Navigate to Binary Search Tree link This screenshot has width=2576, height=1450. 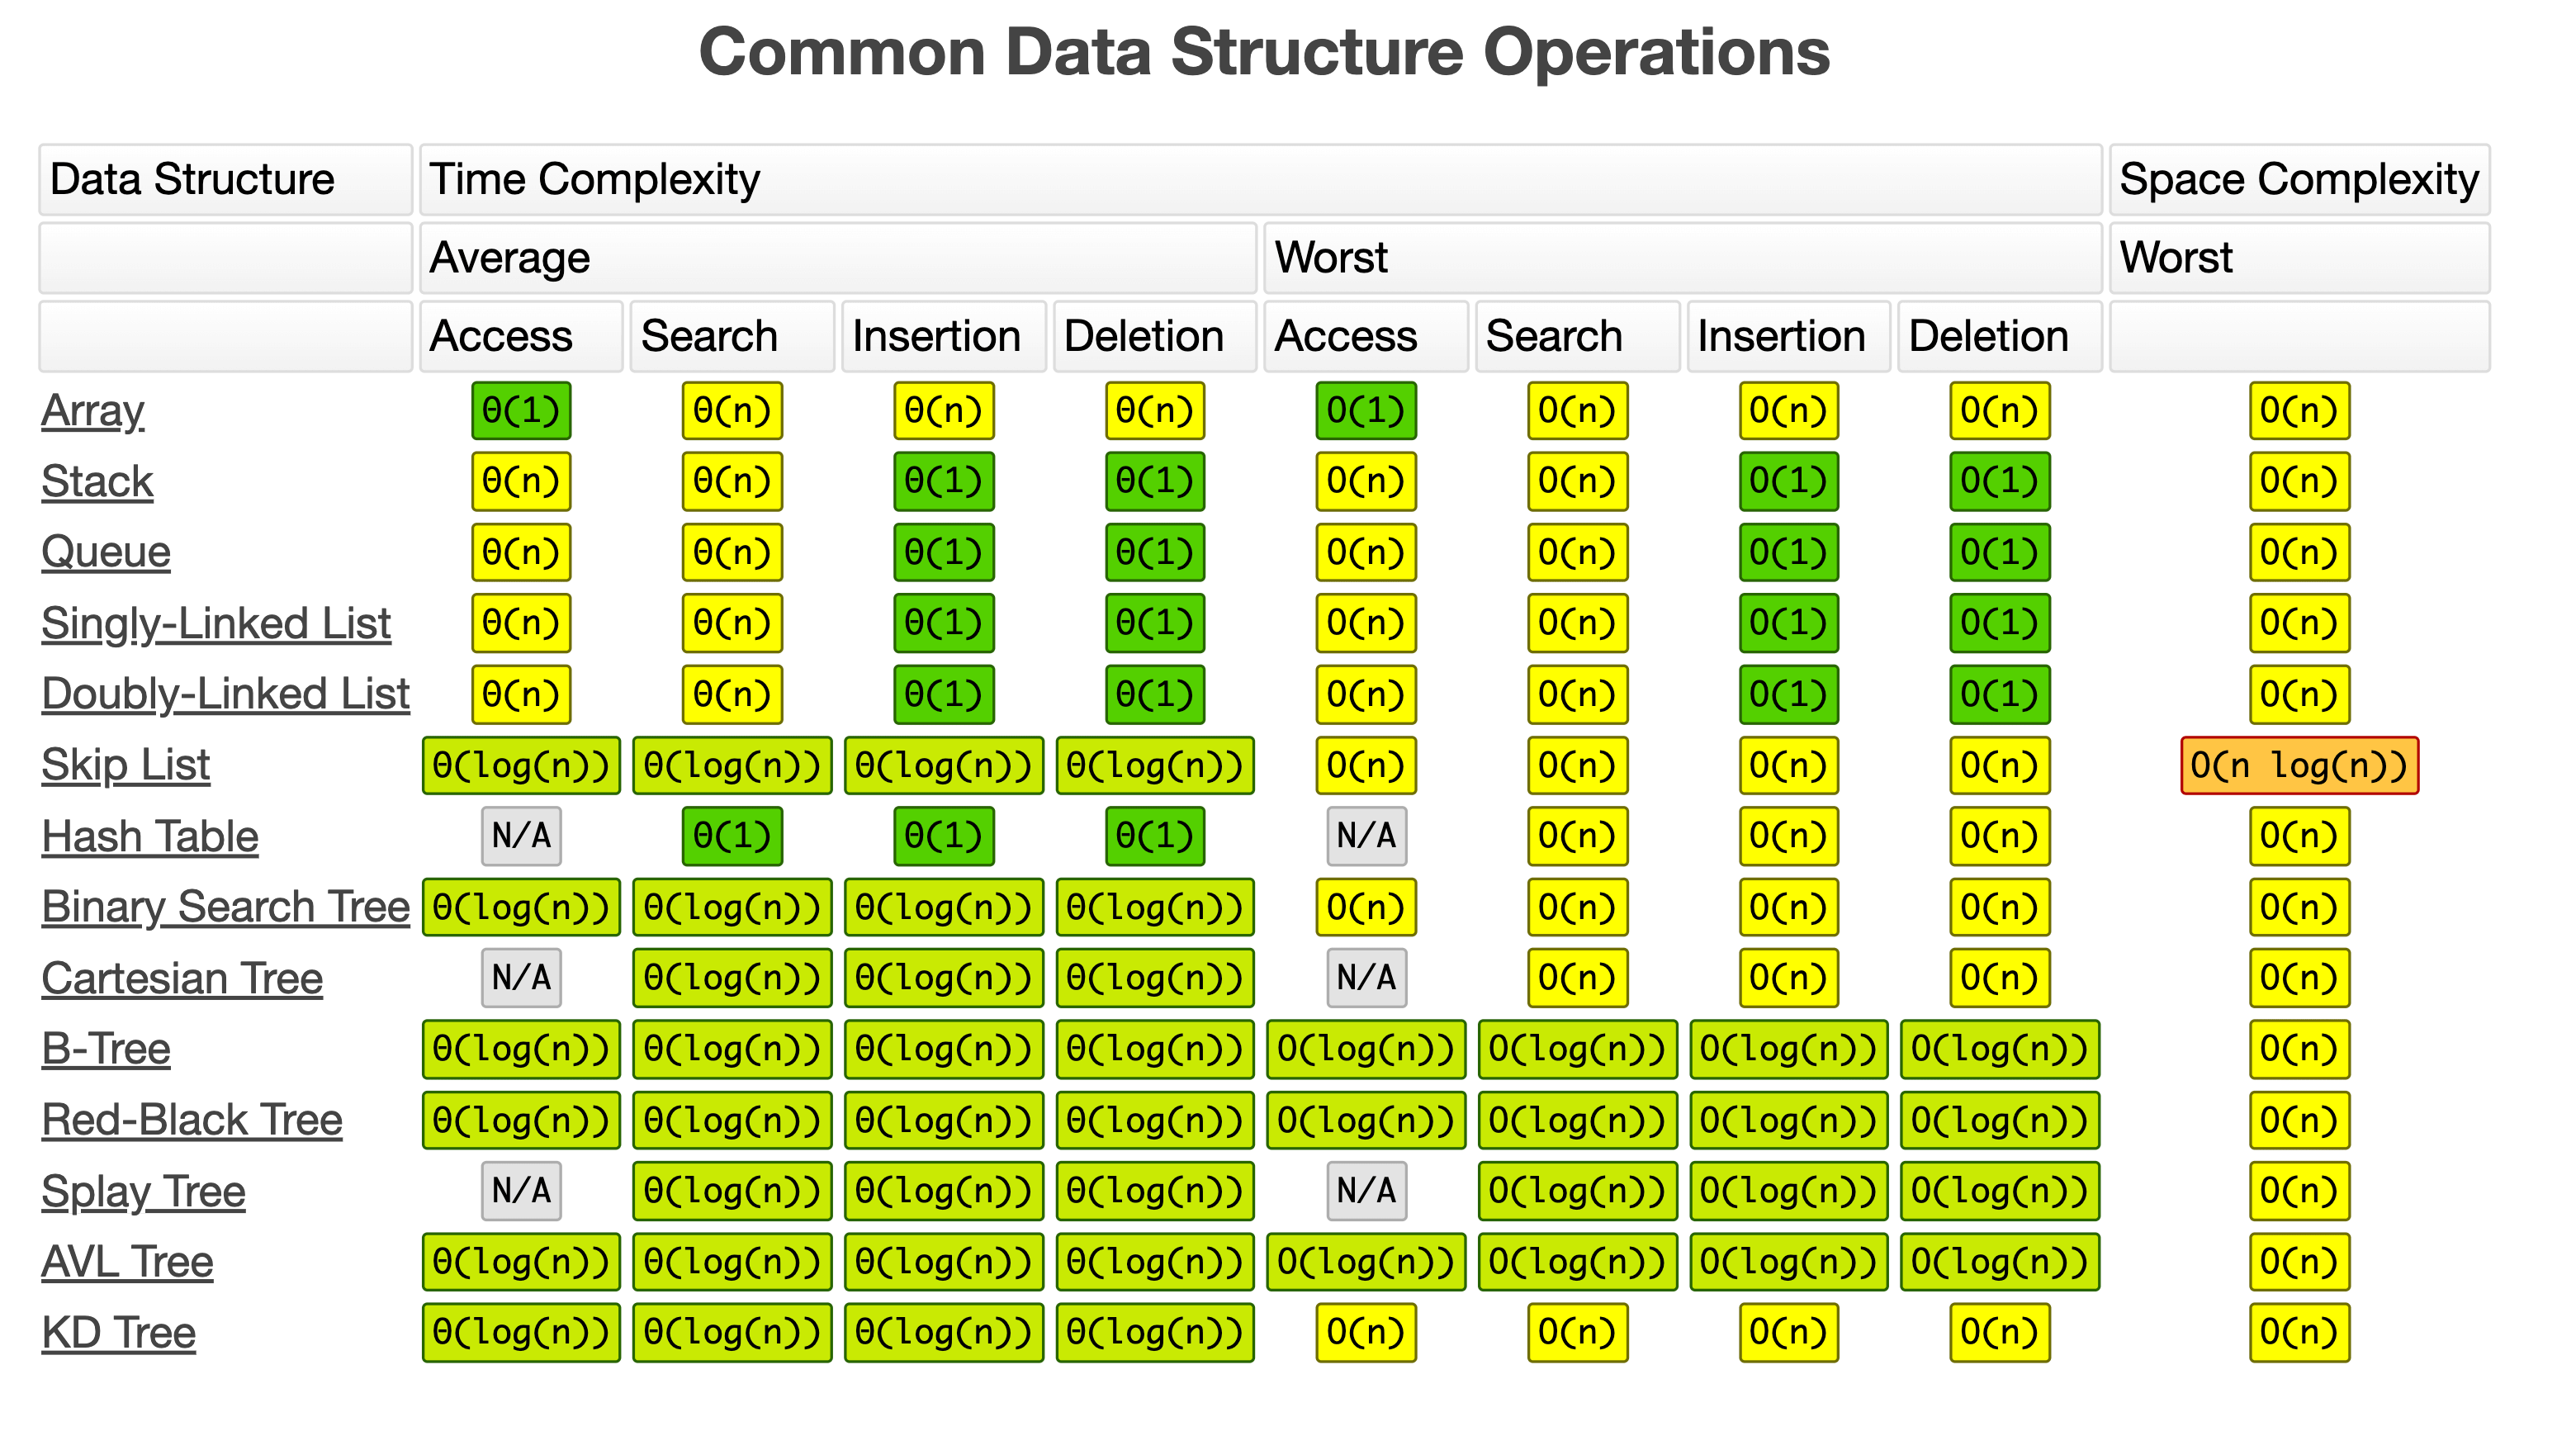[x=226, y=908]
